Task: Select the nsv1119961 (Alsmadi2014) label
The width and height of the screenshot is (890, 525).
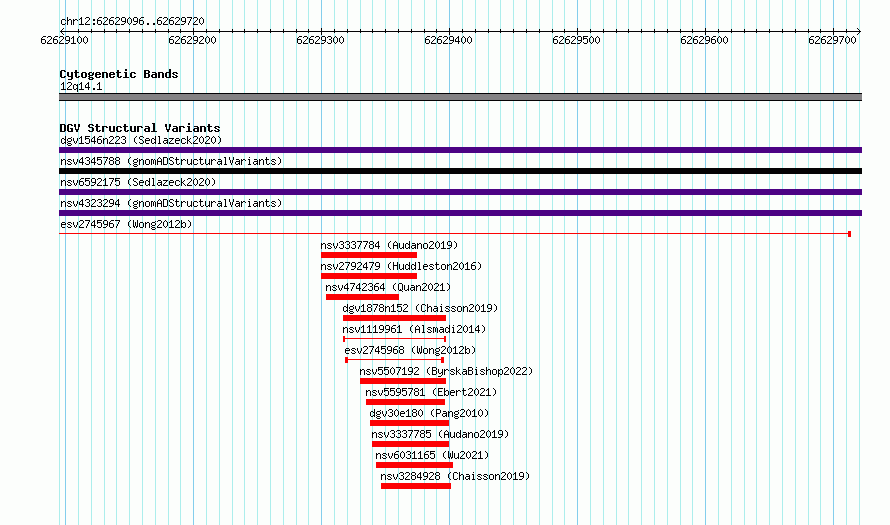Action: [414, 329]
